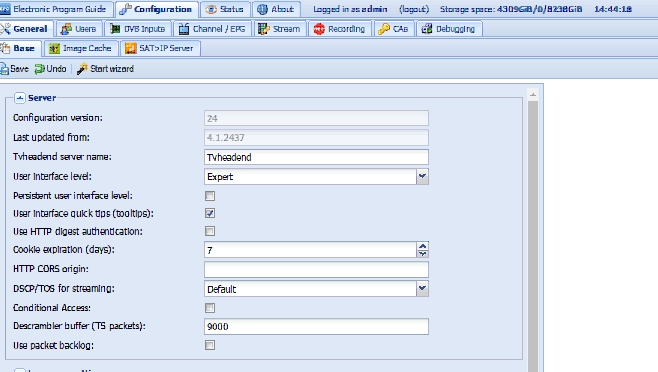Open the SAT>IP Server sub-tab
The image size is (658, 372).
tap(160, 48)
